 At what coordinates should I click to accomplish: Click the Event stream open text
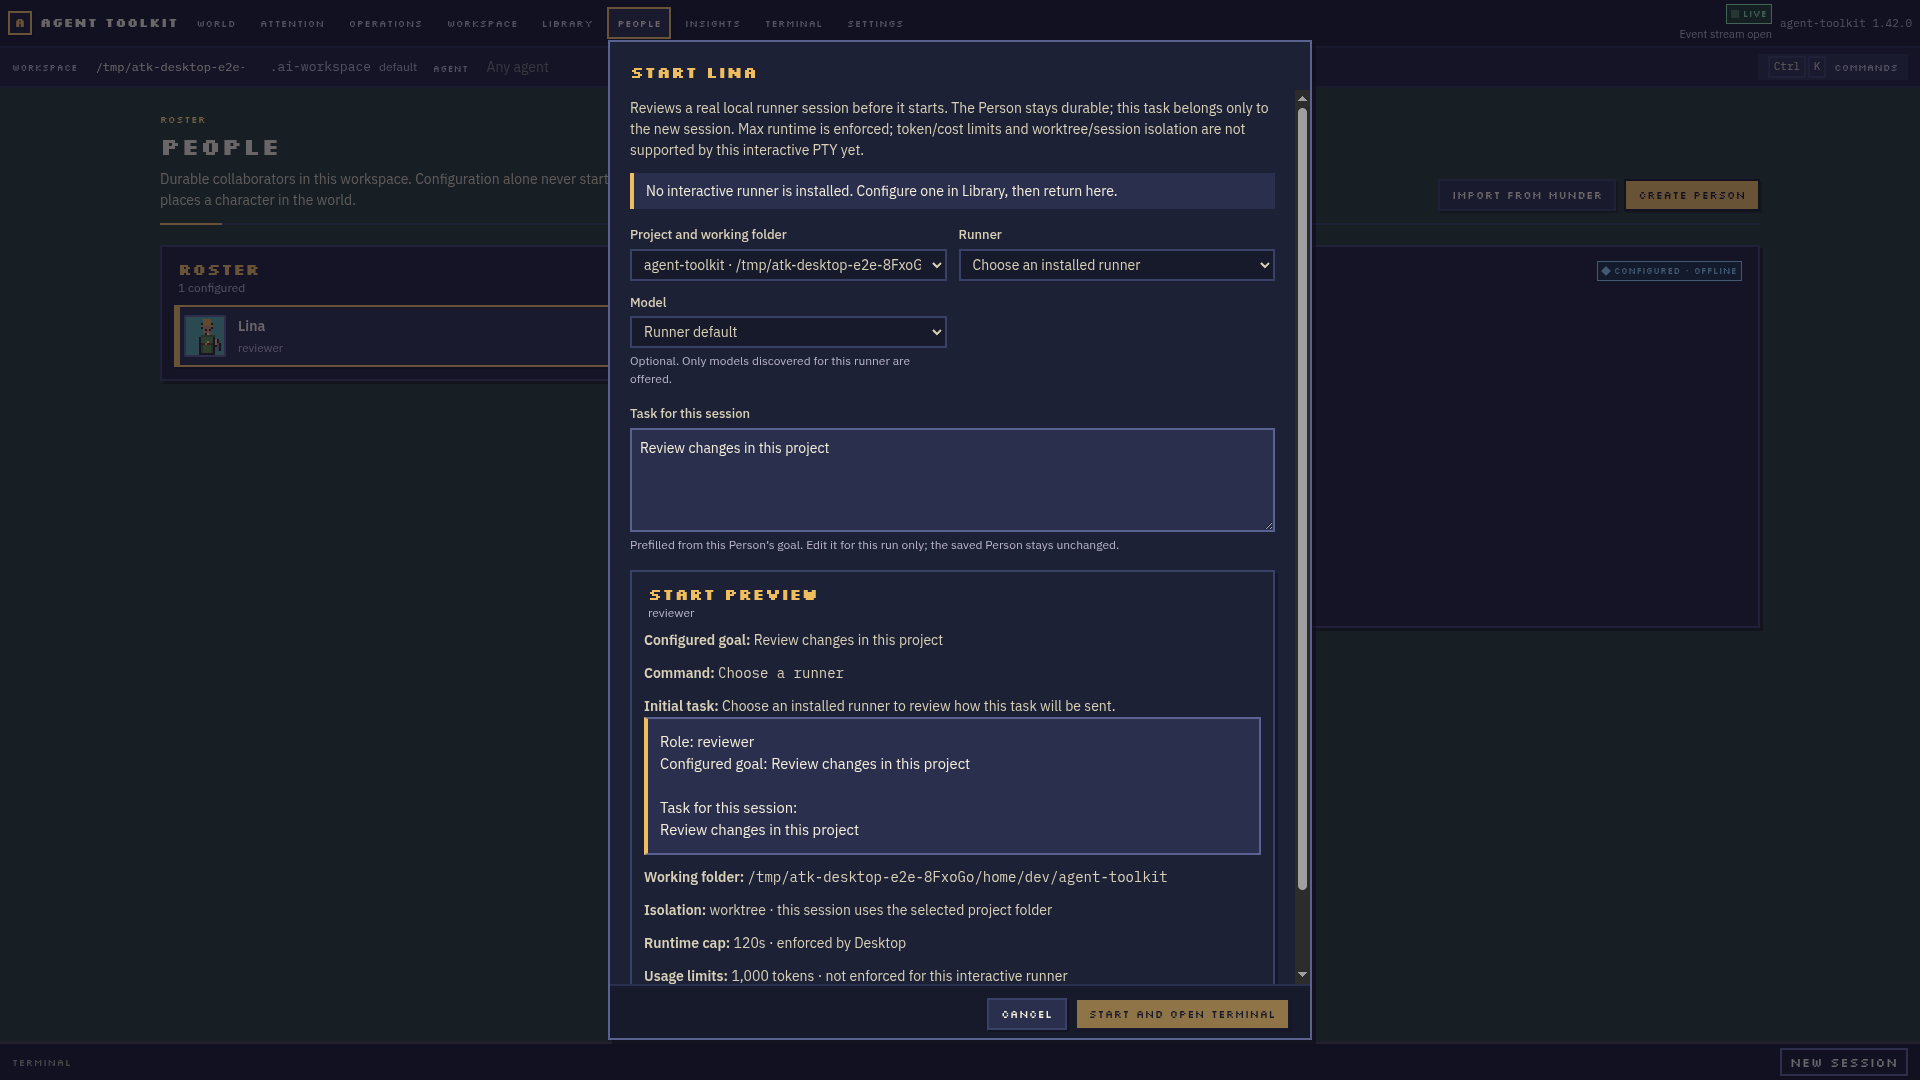click(x=1725, y=34)
